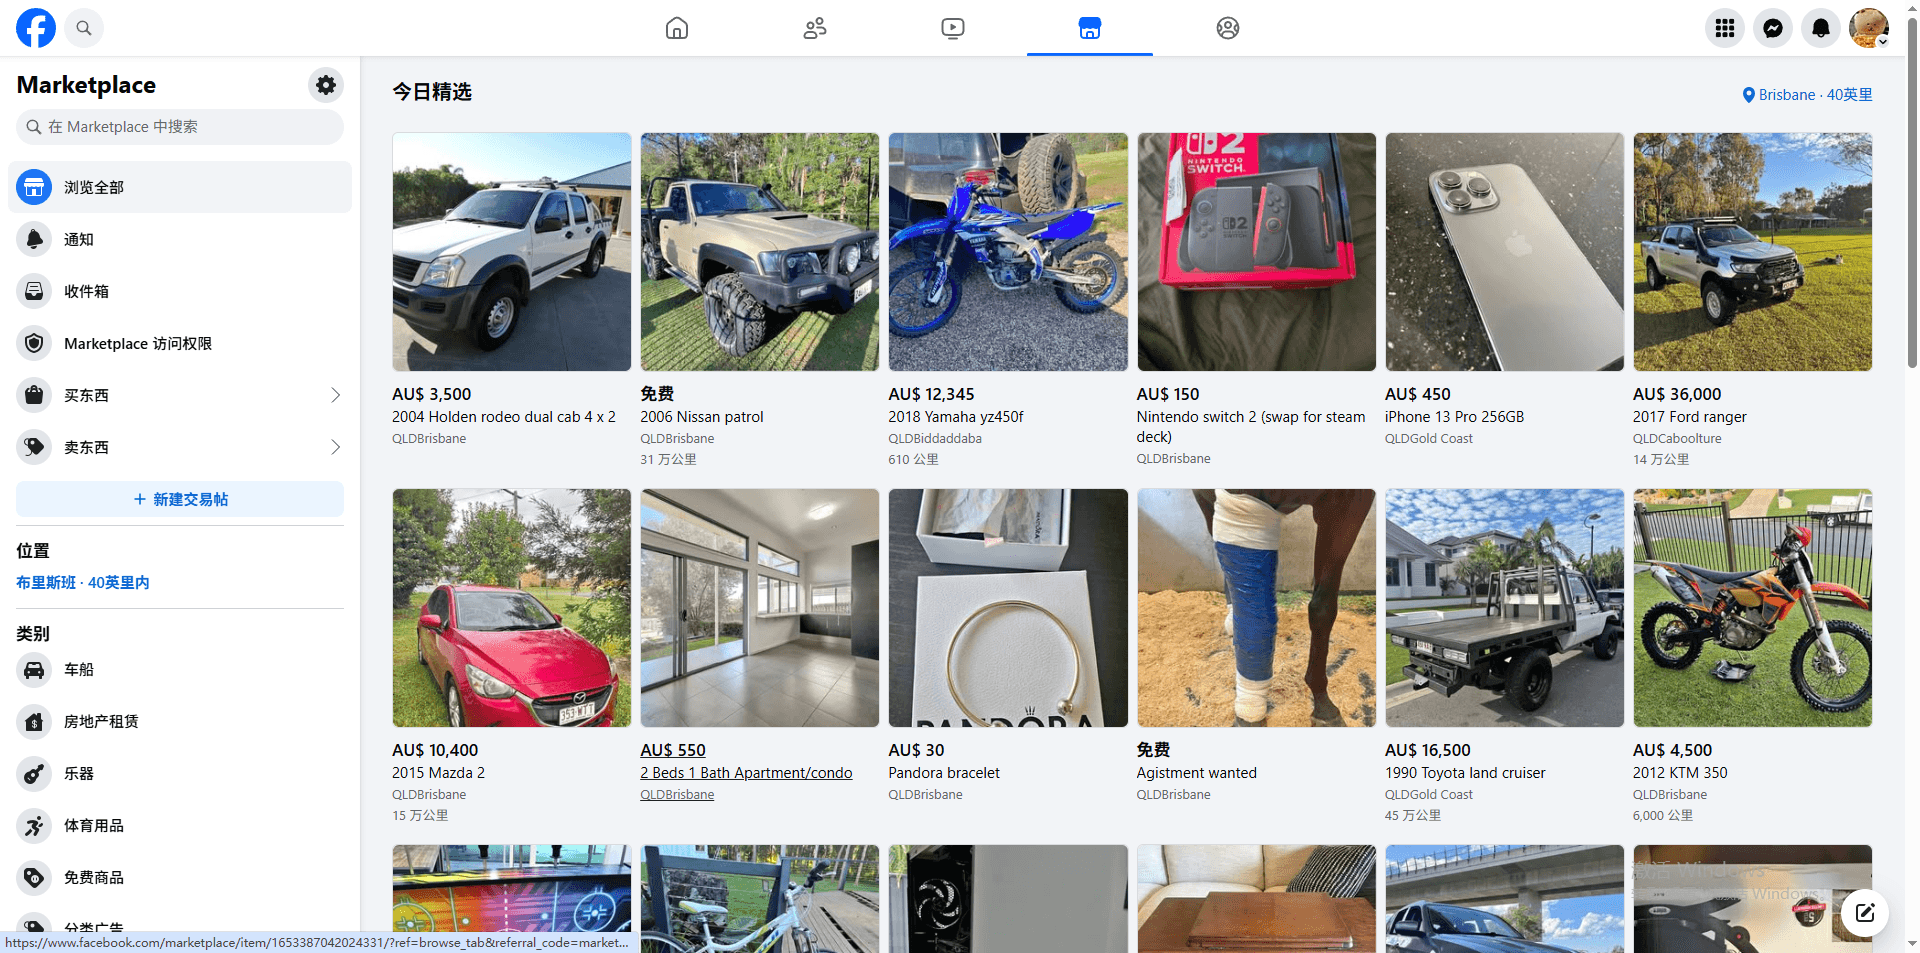Click the 布里斯班 · 40英里内 location link
Screen dimensions: 1920x953
(x=83, y=582)
